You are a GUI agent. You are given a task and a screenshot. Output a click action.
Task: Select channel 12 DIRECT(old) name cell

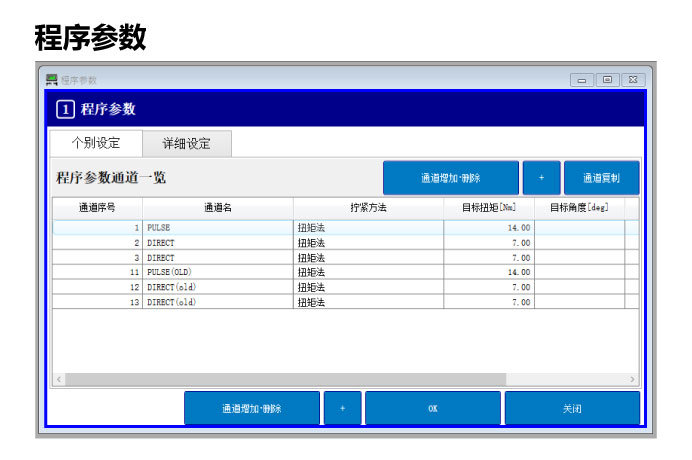coord(218,287)
